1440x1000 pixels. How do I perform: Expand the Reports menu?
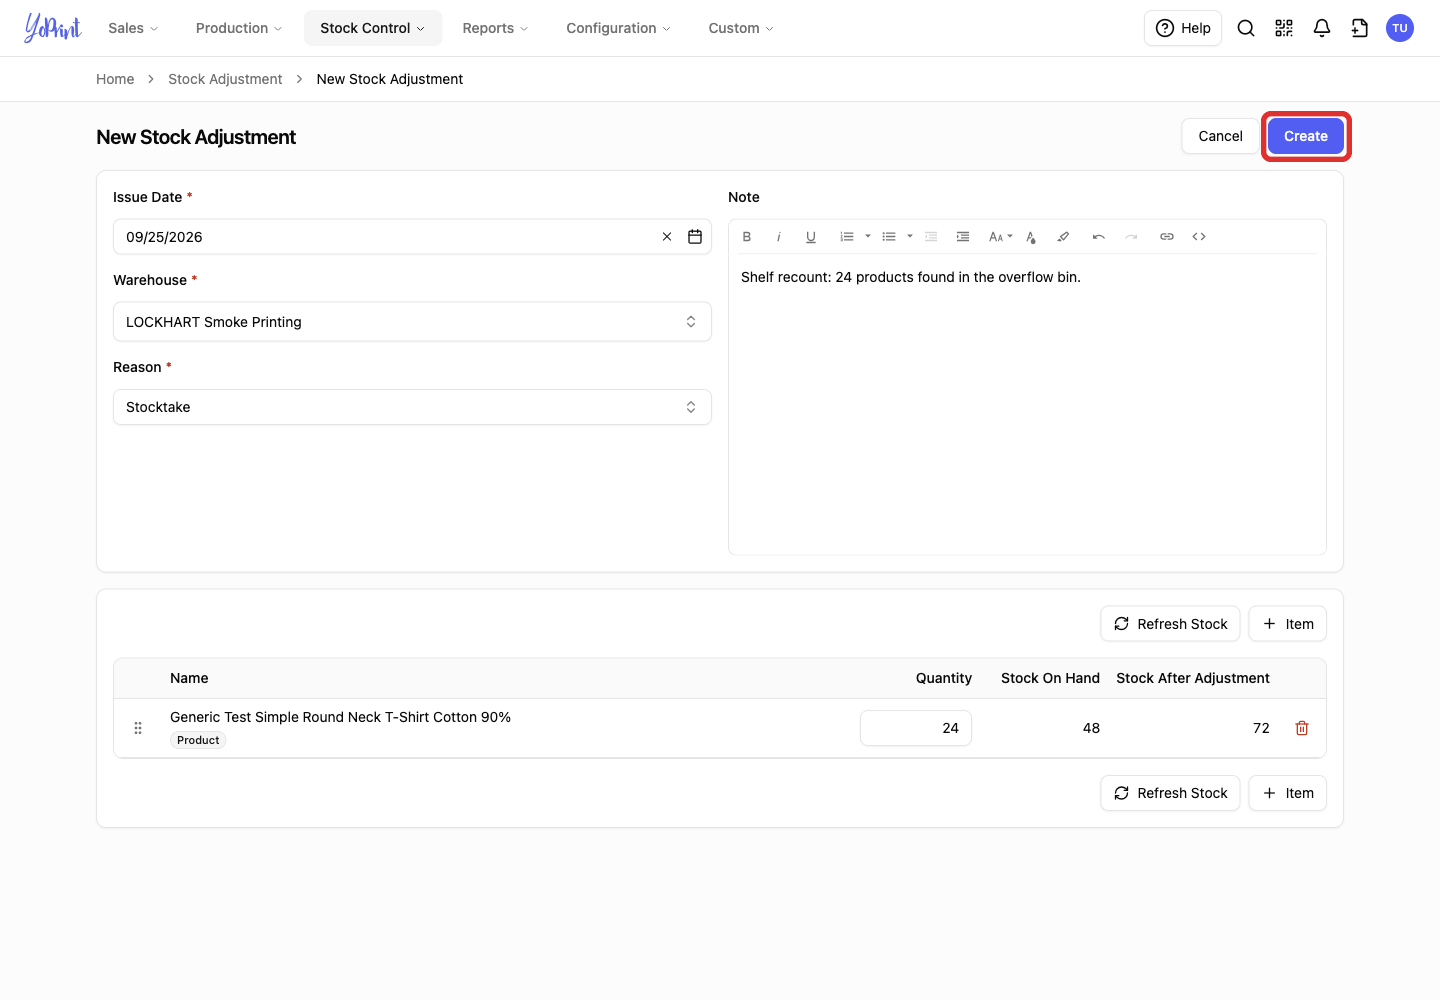click(x=495, y=28)
